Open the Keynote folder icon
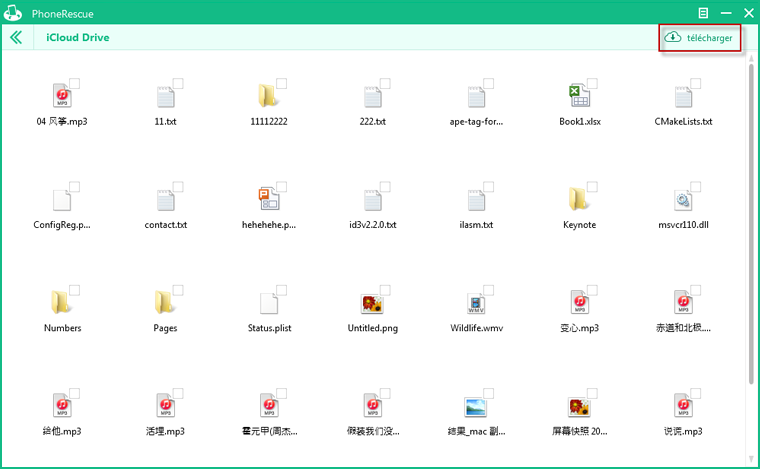The image size is (760, 469). 579,199
